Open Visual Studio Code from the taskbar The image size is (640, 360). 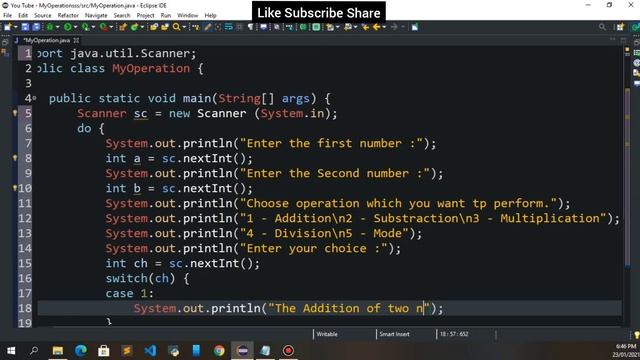(150, 351)
